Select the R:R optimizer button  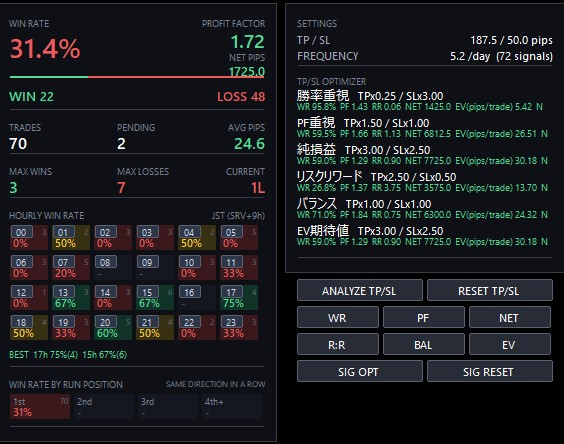click(338, 344)
